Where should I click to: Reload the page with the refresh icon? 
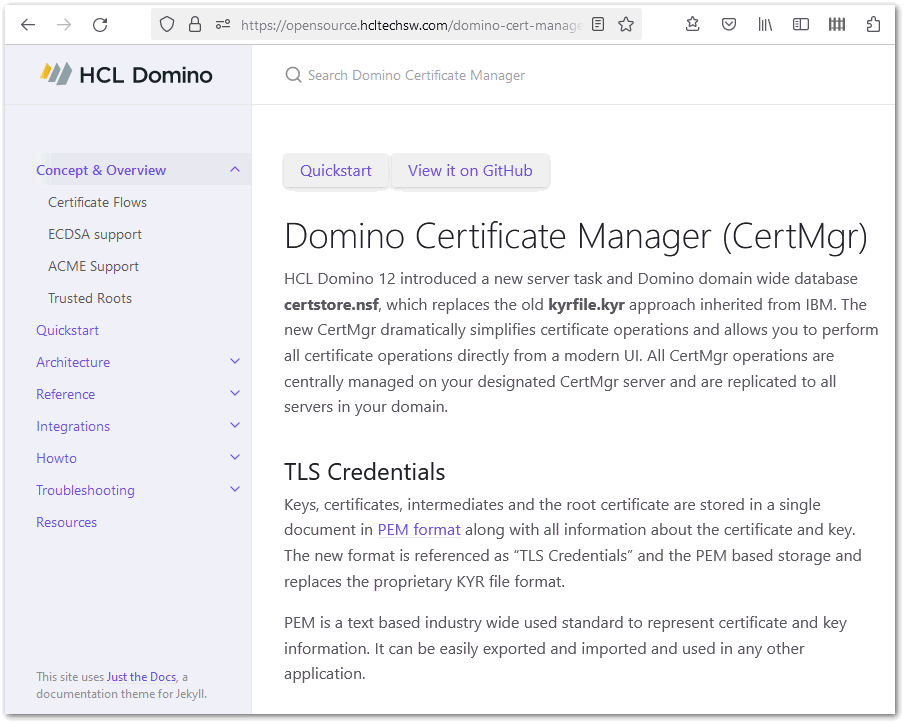pos(100,25)
